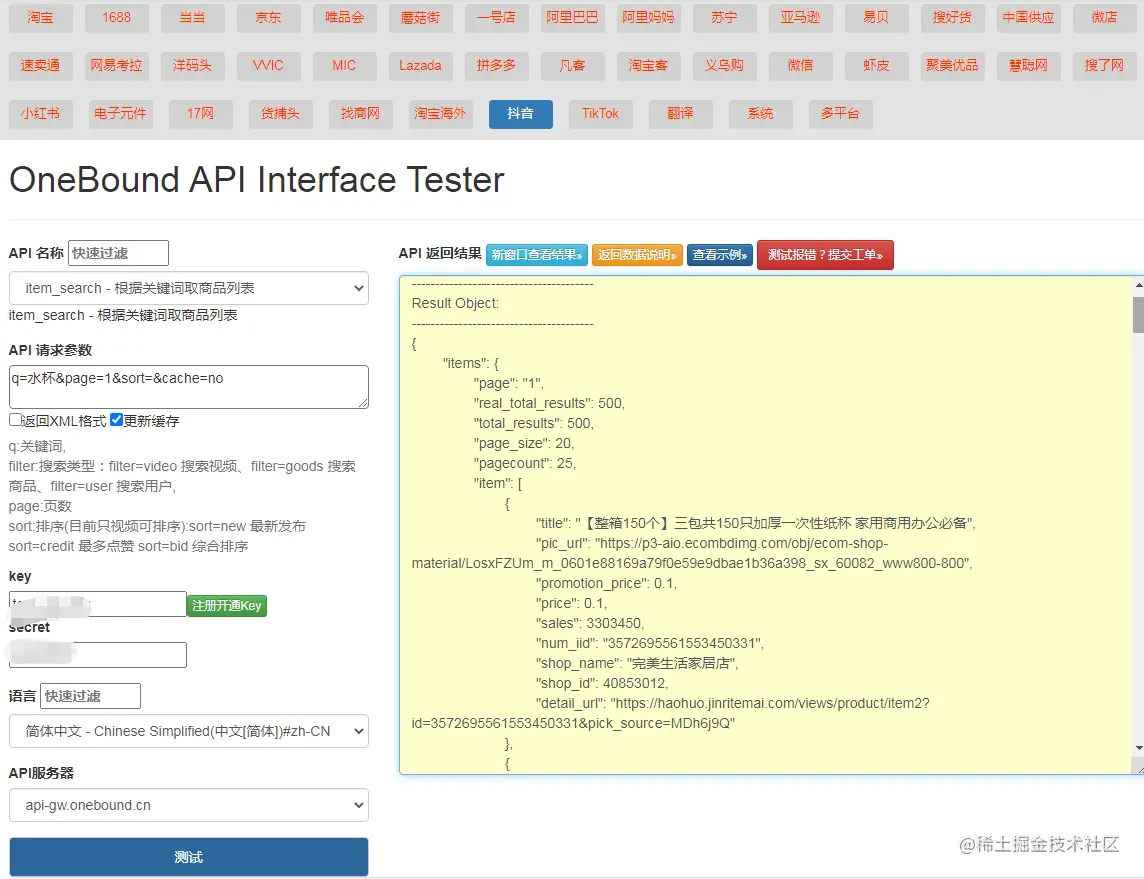Open the 苏宁 platform tab

[x=724, y=18]
